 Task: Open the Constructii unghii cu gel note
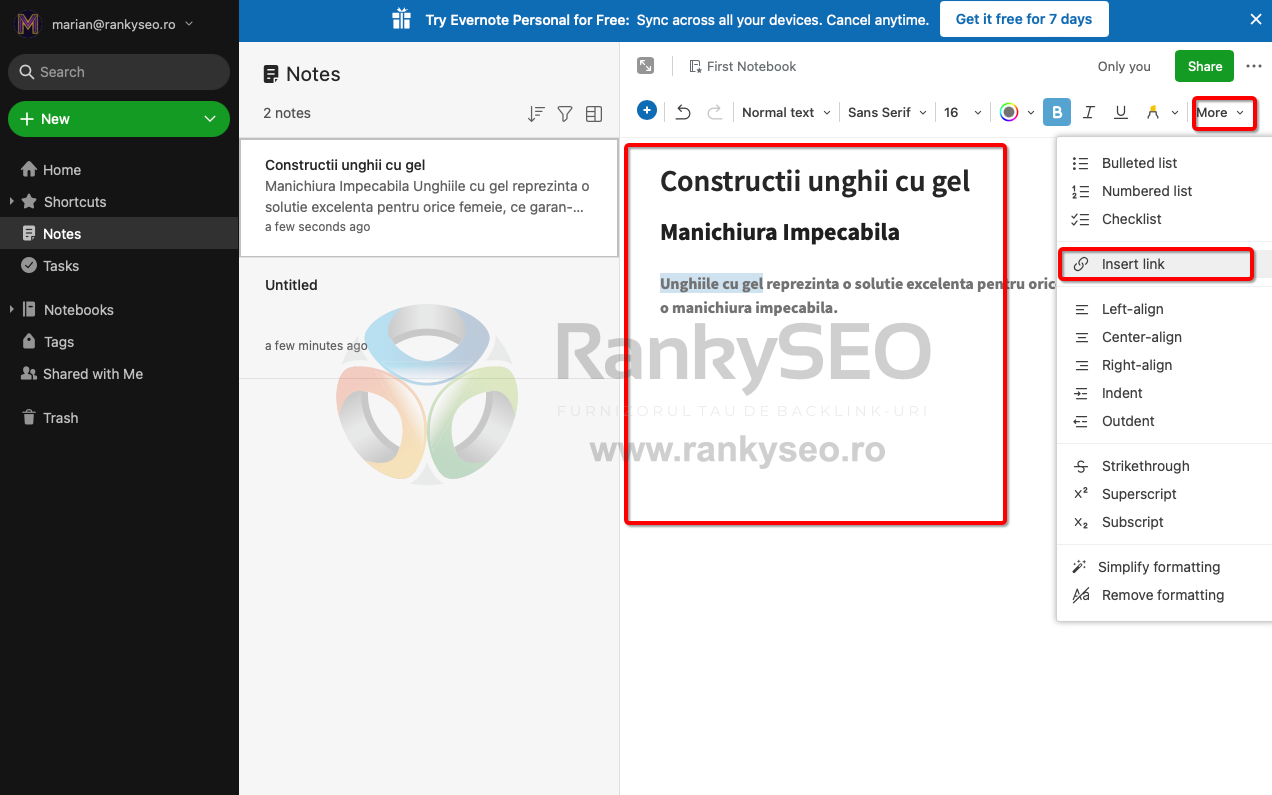(x=429, y=198)
